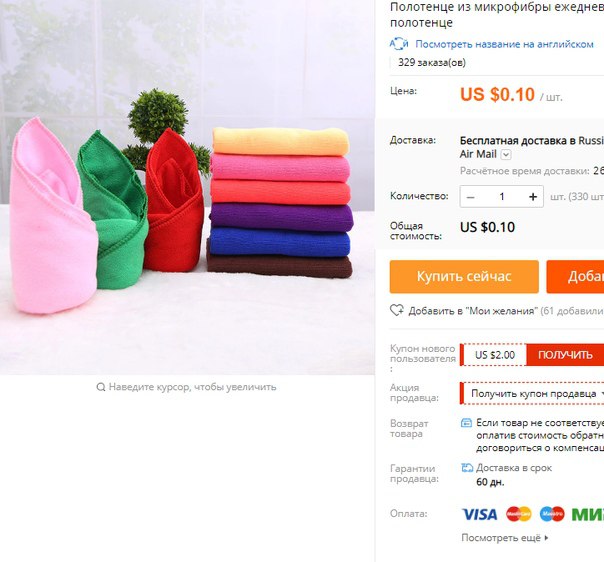Expand the Получить купон продавца dropdown
Screen dimensions: 604x562
pyautogui.click(x=532, y=394)
